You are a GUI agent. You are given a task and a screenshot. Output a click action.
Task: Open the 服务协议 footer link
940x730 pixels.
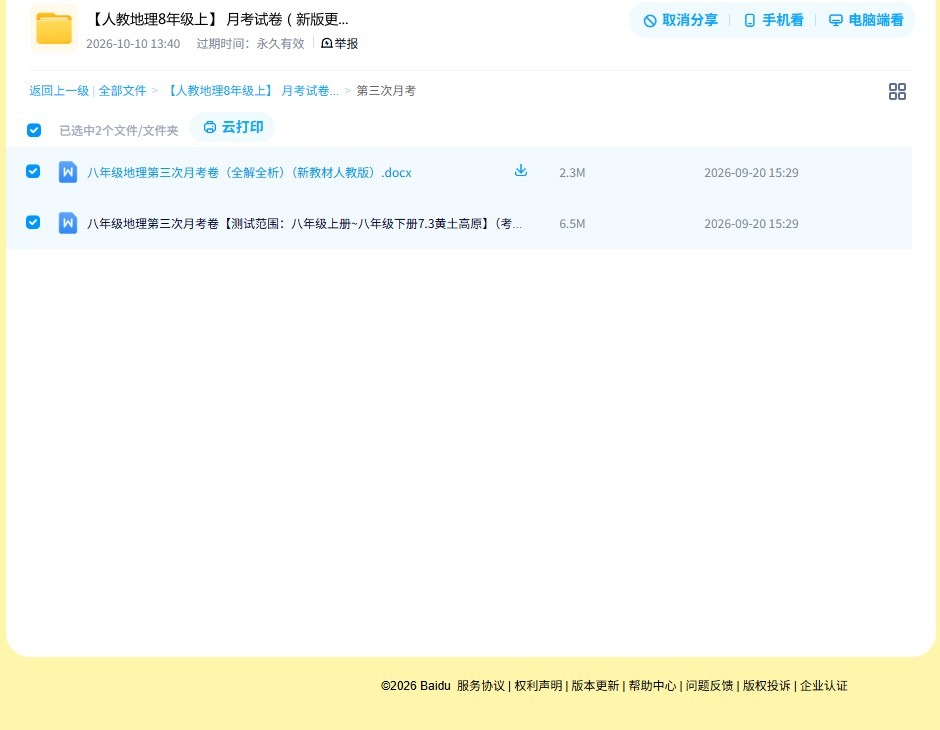(x=481, y=686)
